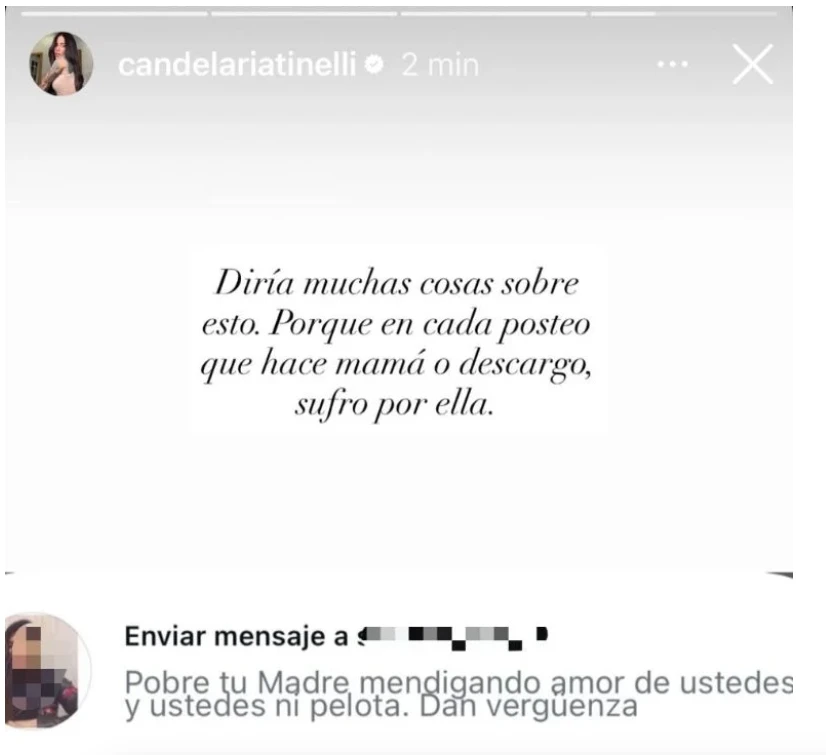The height and width of the screenshot is (755, 826).
Task: Jump to the third story progress segment
Action: (x=494, y=14)
